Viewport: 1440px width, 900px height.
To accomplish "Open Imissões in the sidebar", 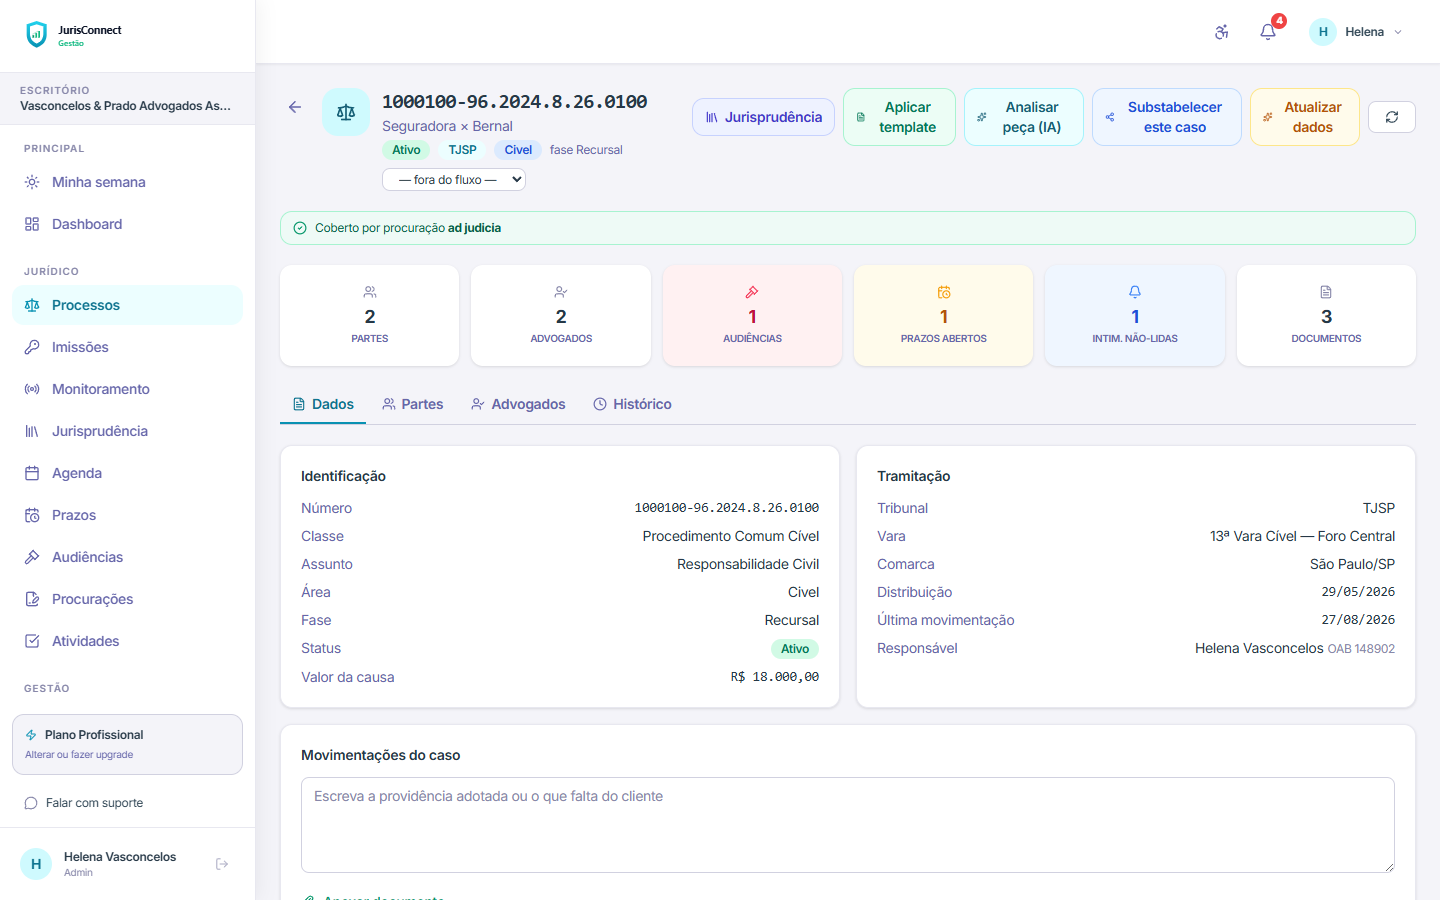I will (x=127, y=347).
